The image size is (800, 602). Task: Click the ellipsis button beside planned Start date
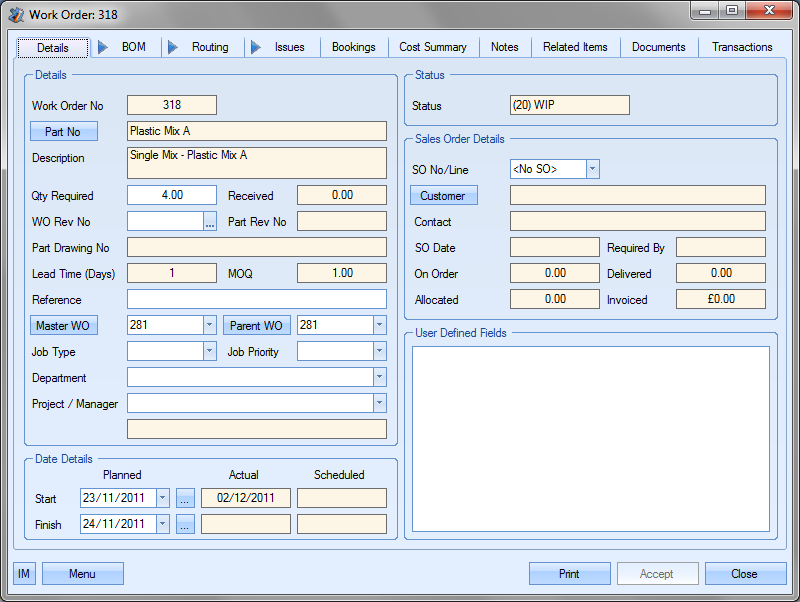(185, 498)
